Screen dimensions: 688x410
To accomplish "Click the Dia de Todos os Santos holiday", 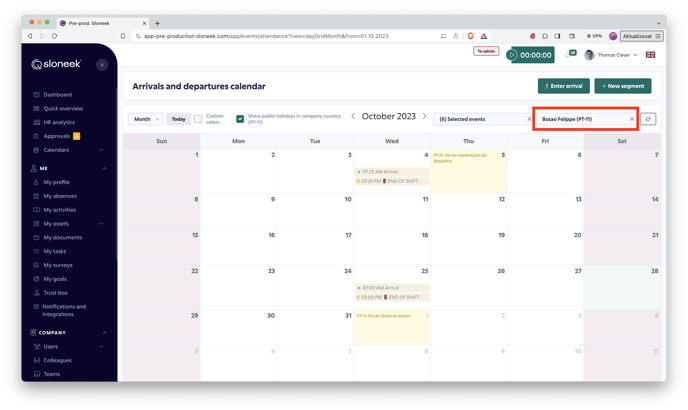I will [x=384, y=316].
